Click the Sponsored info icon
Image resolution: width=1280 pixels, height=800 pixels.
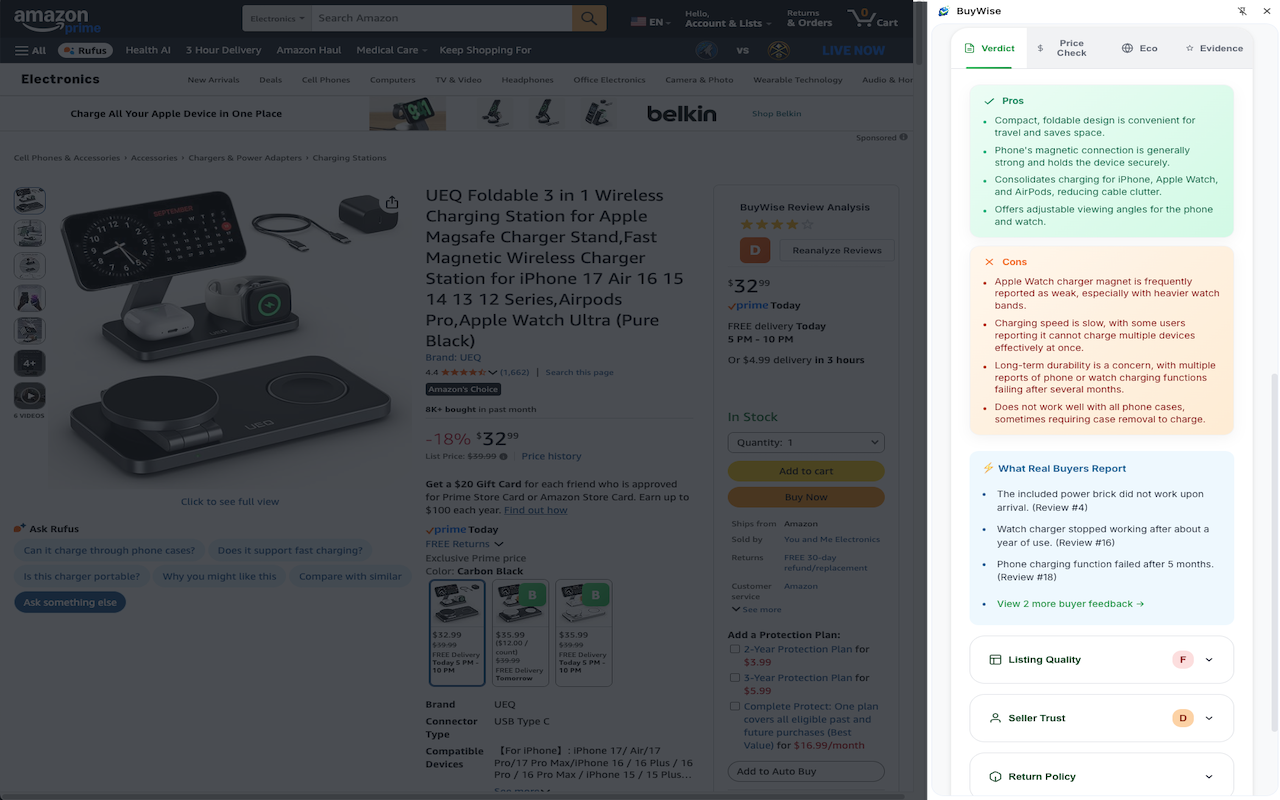pyautogui.click(x=903, y=137)
